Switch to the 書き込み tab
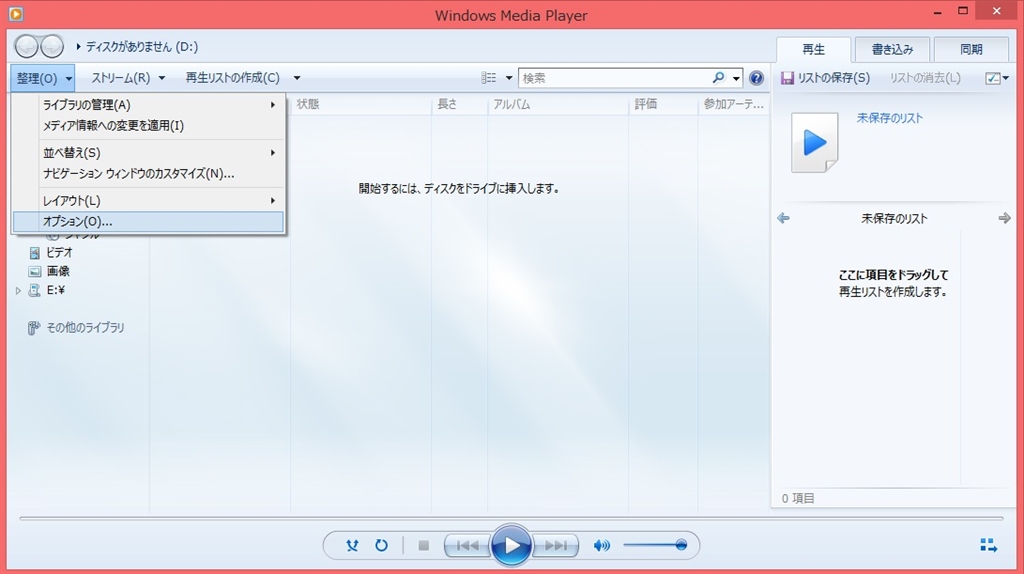1024x574 pixels. 892,49
